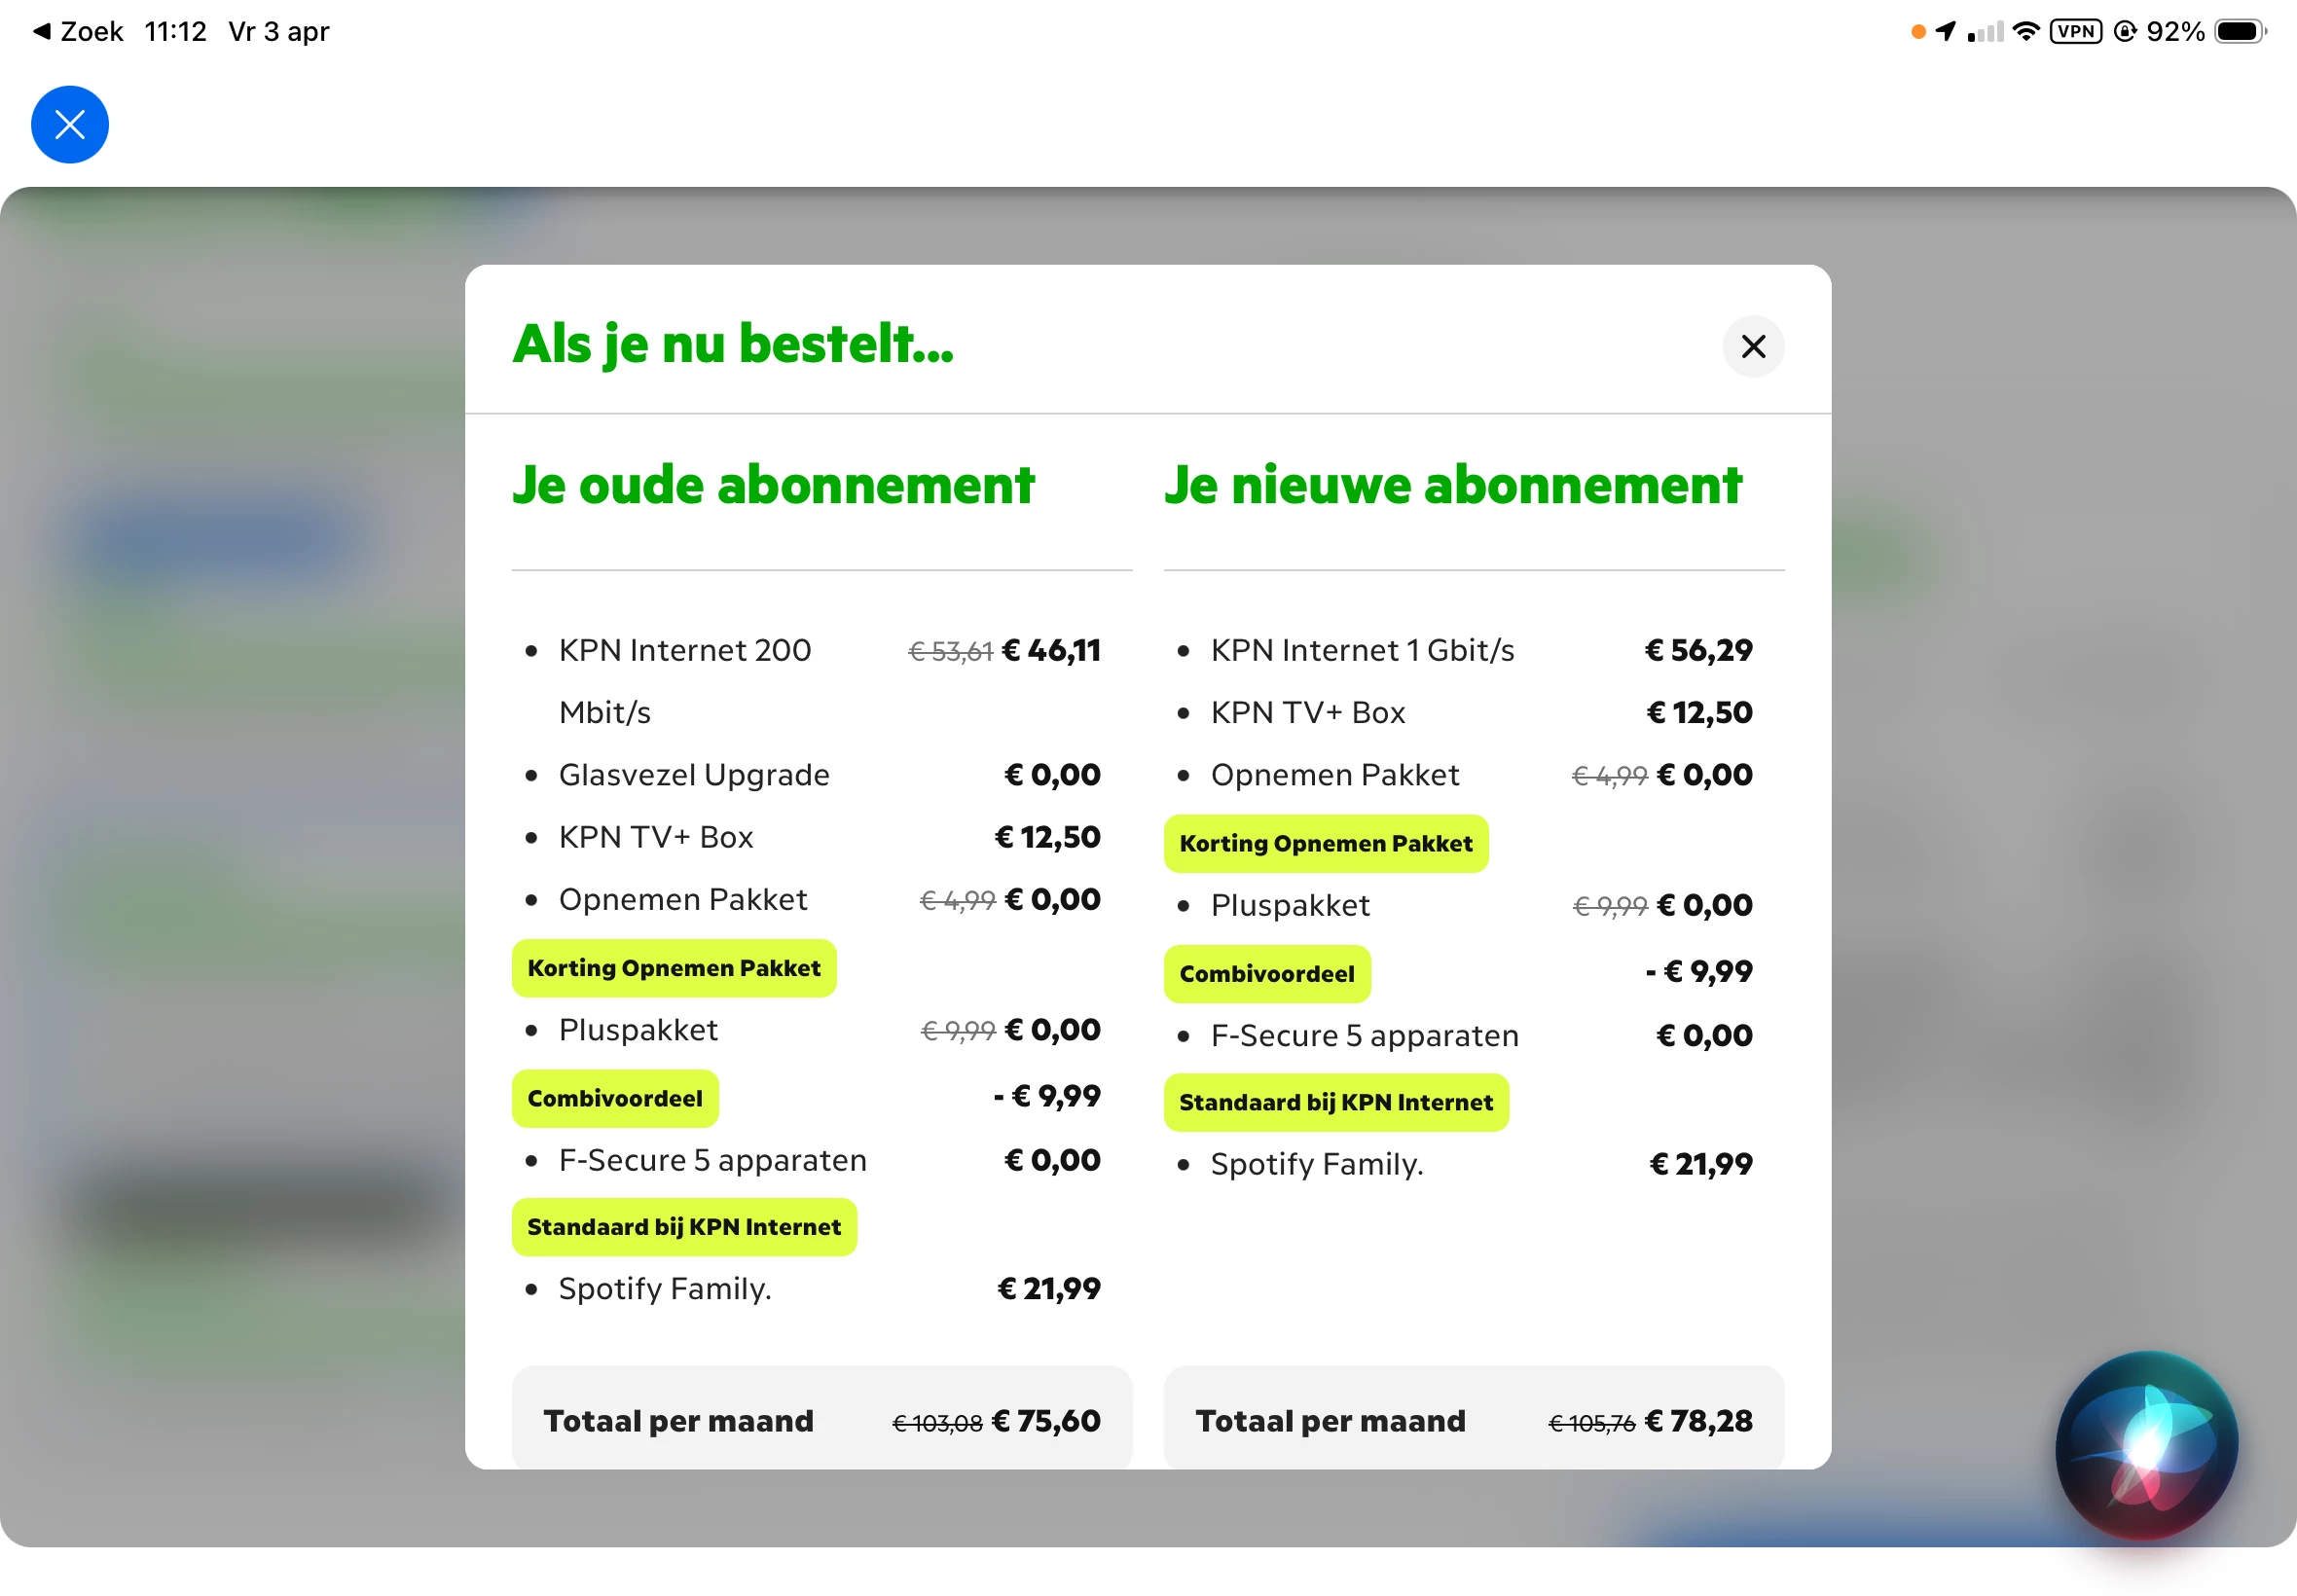This screenshot has width=2297, height=1596.
Task: Tap the Wi-Fi status icon
Action: [2025, 31]
